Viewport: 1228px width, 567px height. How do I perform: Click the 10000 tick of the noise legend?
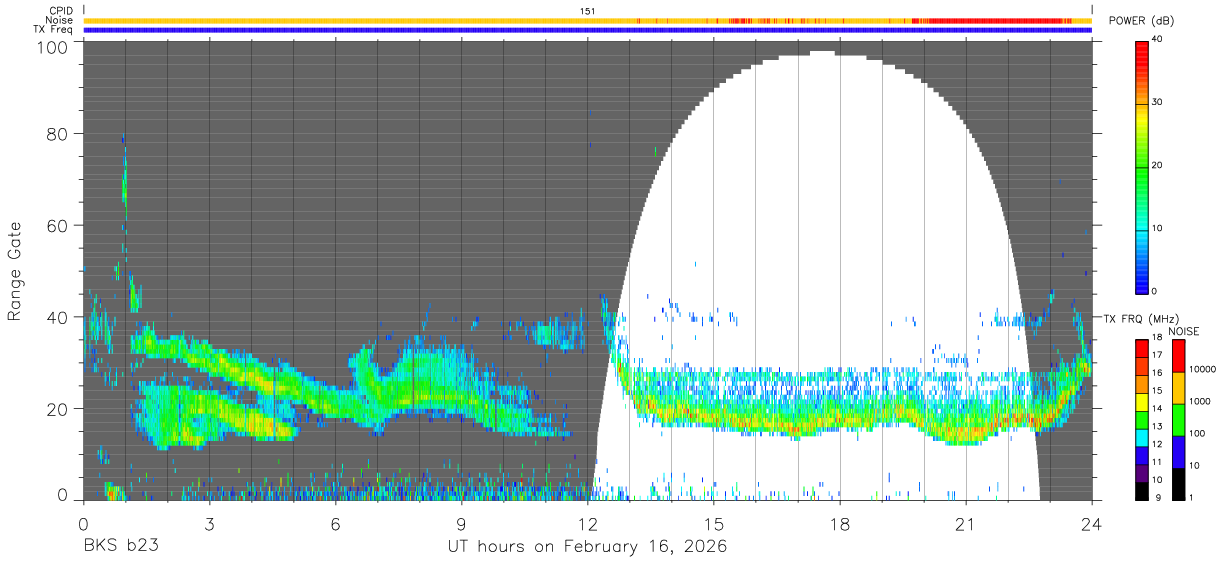coord(1204,369)
